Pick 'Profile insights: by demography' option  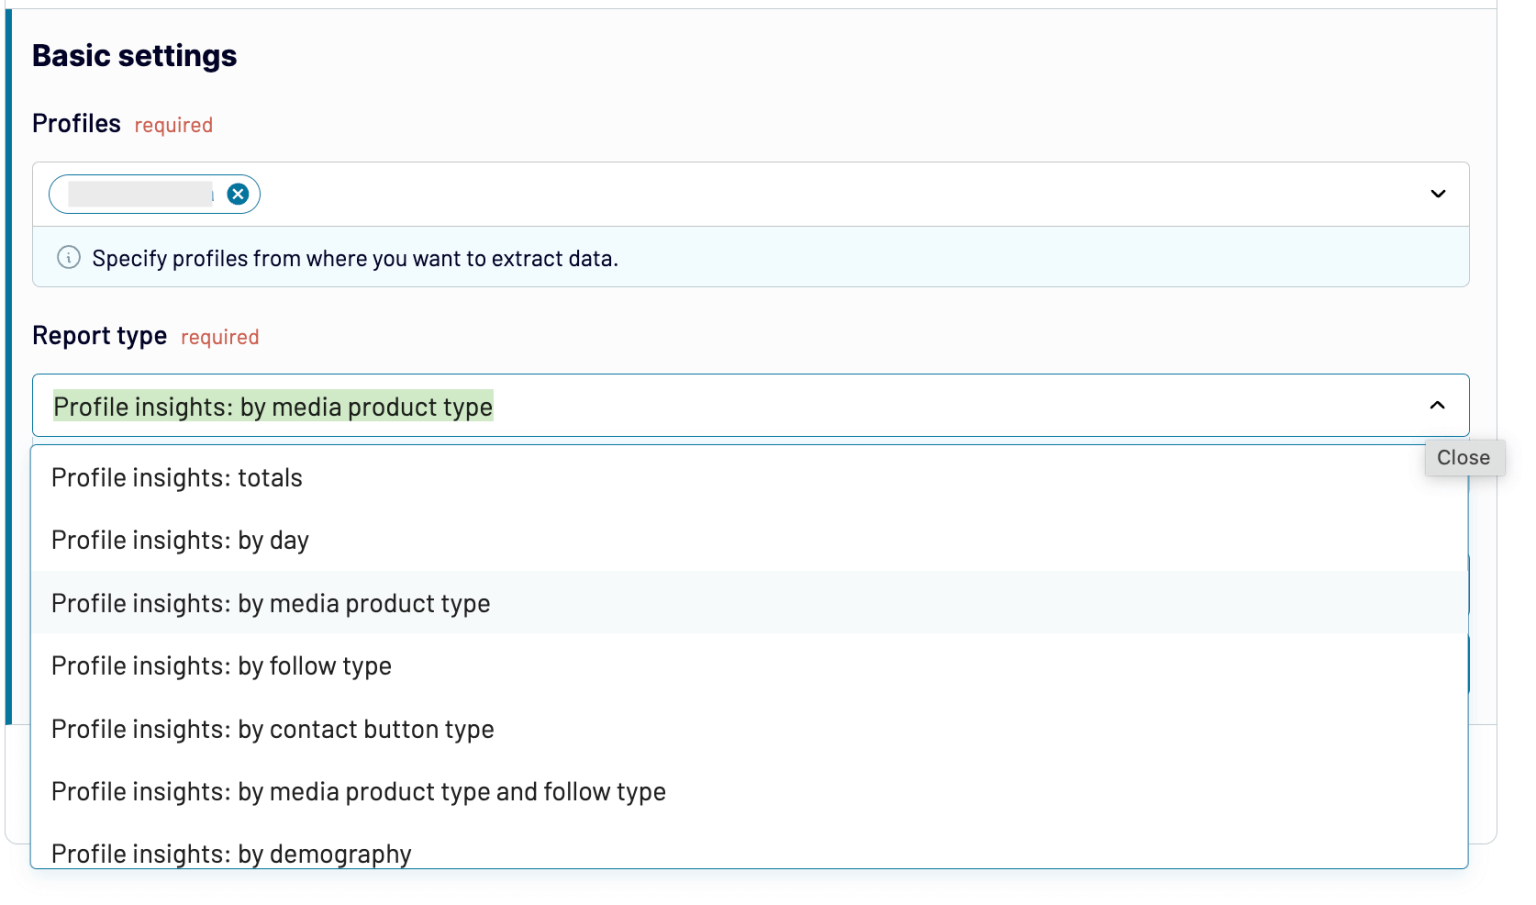point(231,853)
